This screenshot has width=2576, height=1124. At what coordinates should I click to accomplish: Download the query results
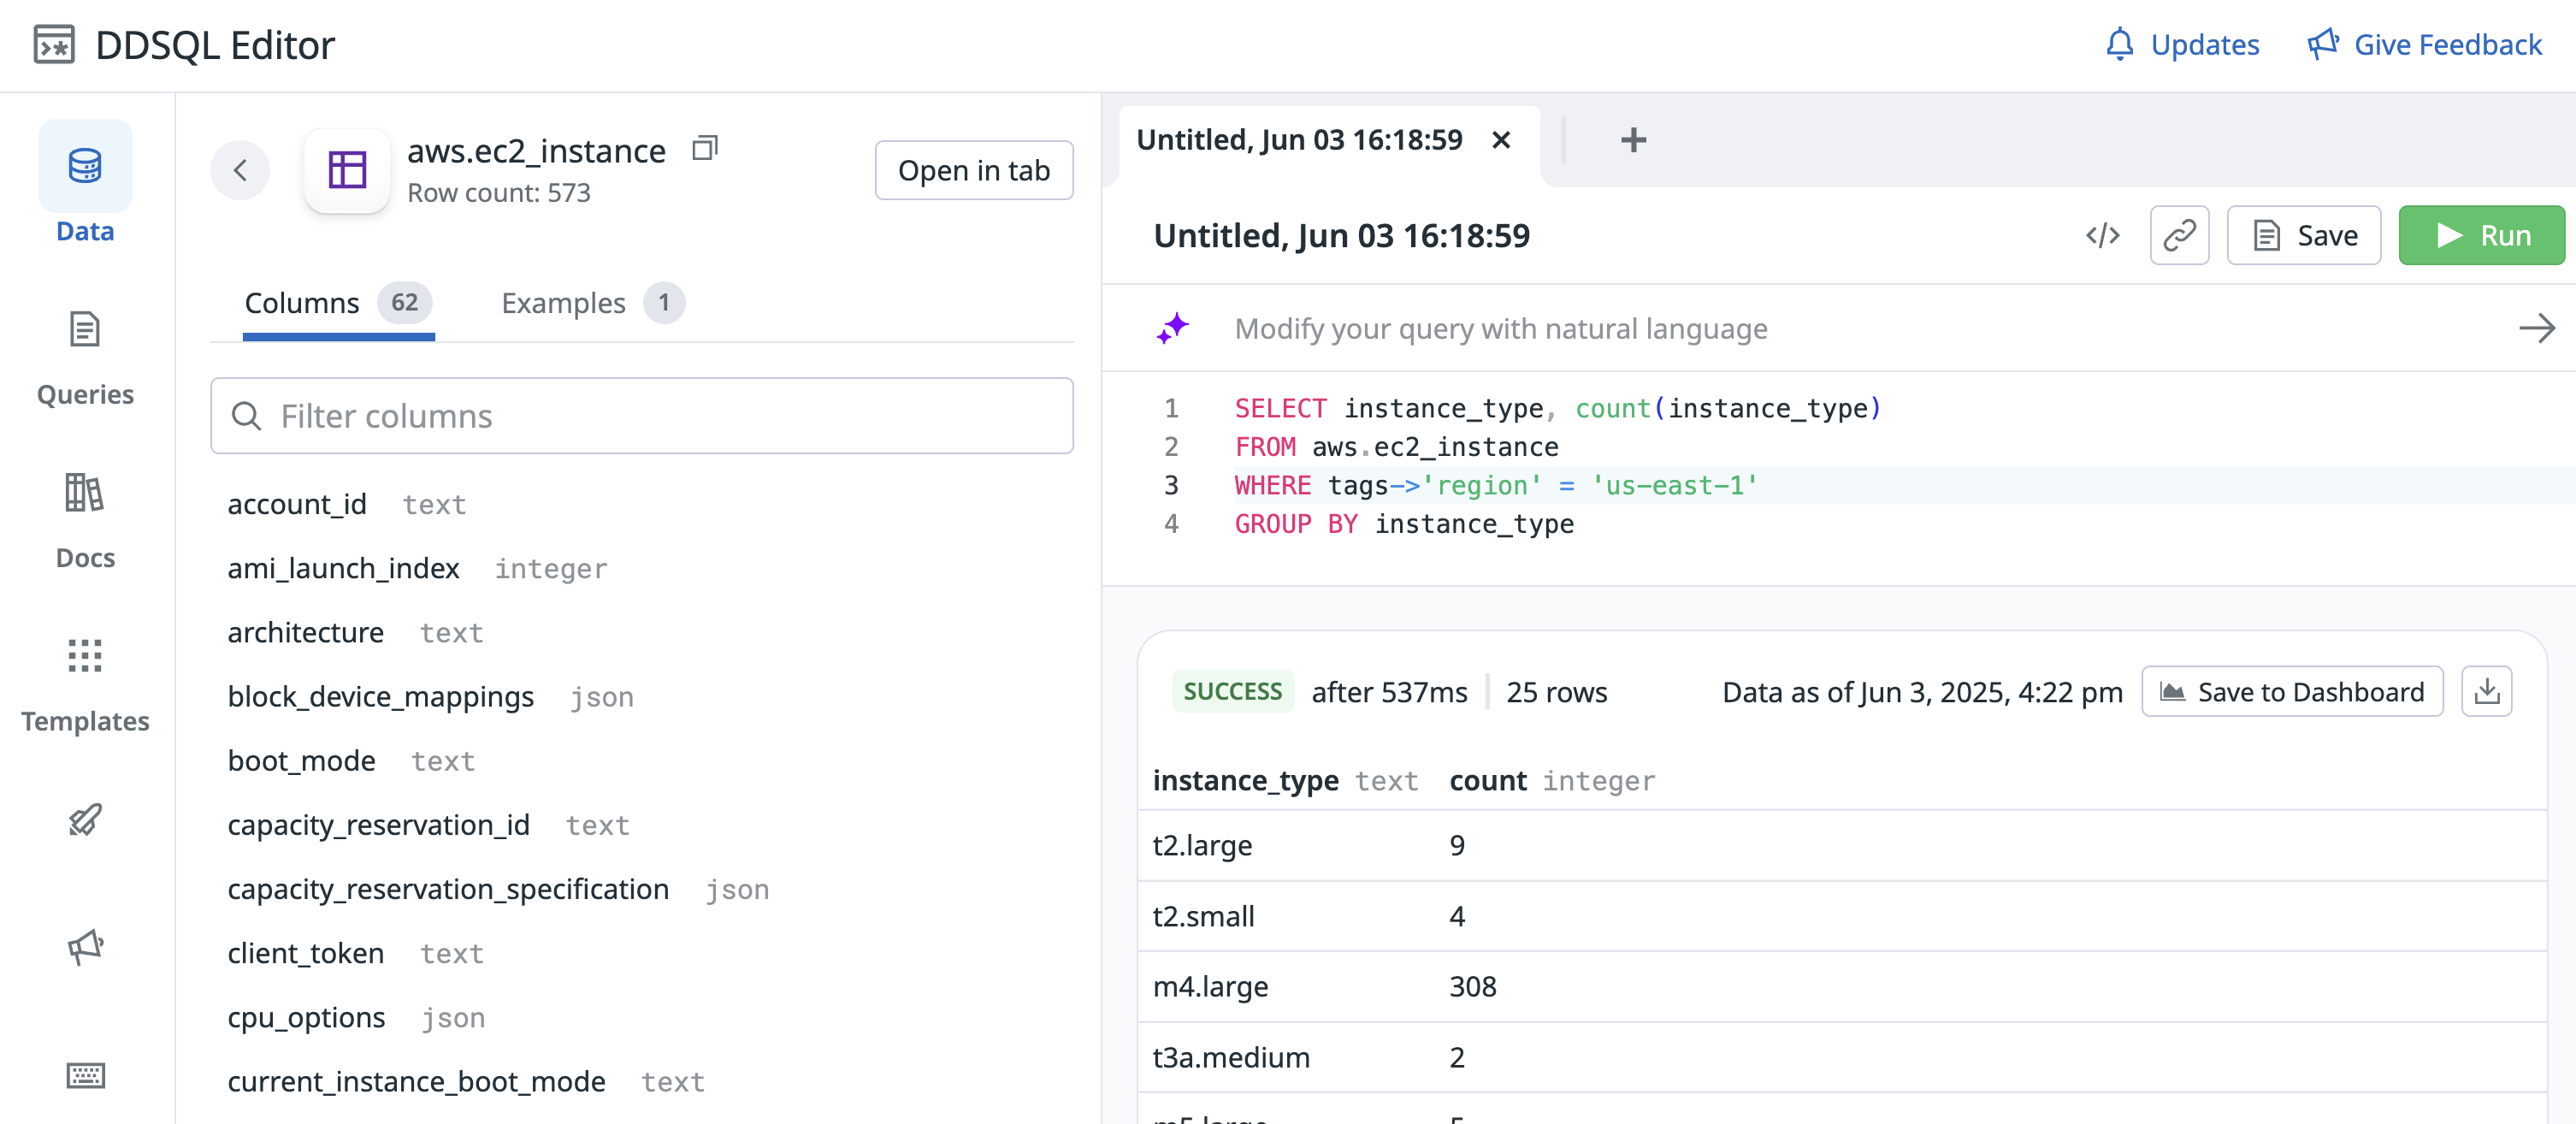[x=2486, y=692]
